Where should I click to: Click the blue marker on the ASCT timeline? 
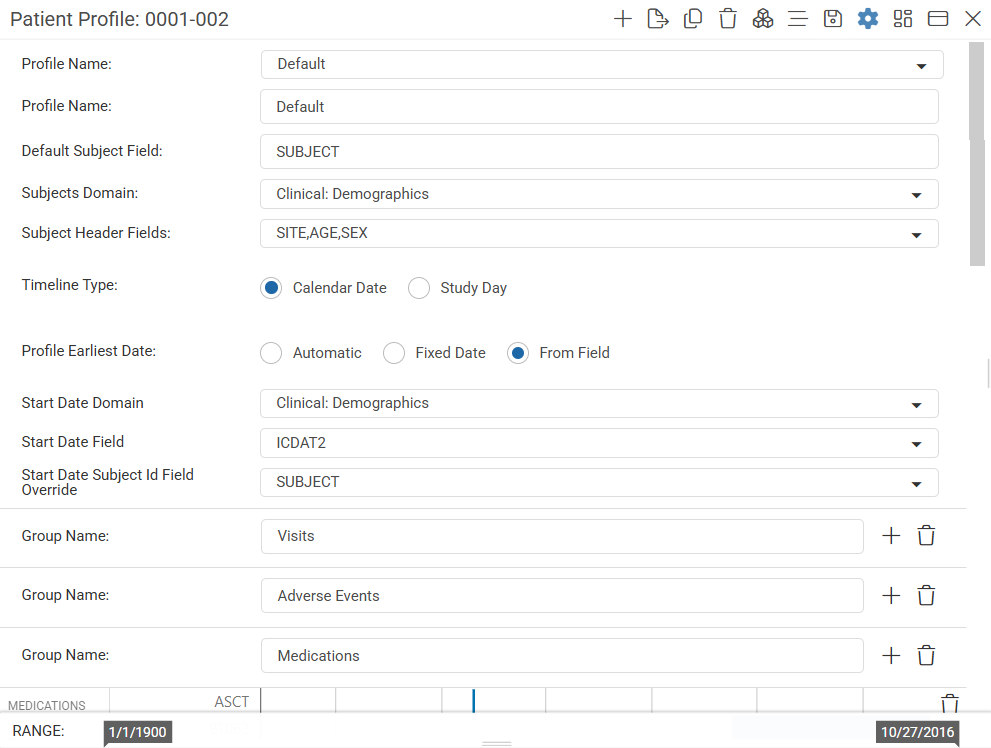click(x=473, y=701)
